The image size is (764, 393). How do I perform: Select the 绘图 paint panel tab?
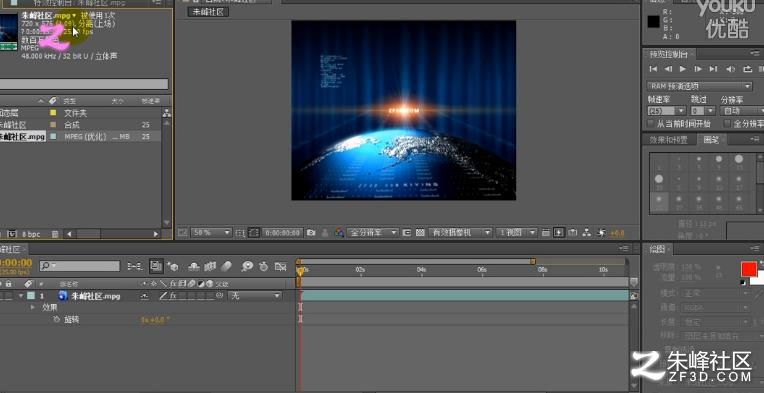(x=657, y=249)
